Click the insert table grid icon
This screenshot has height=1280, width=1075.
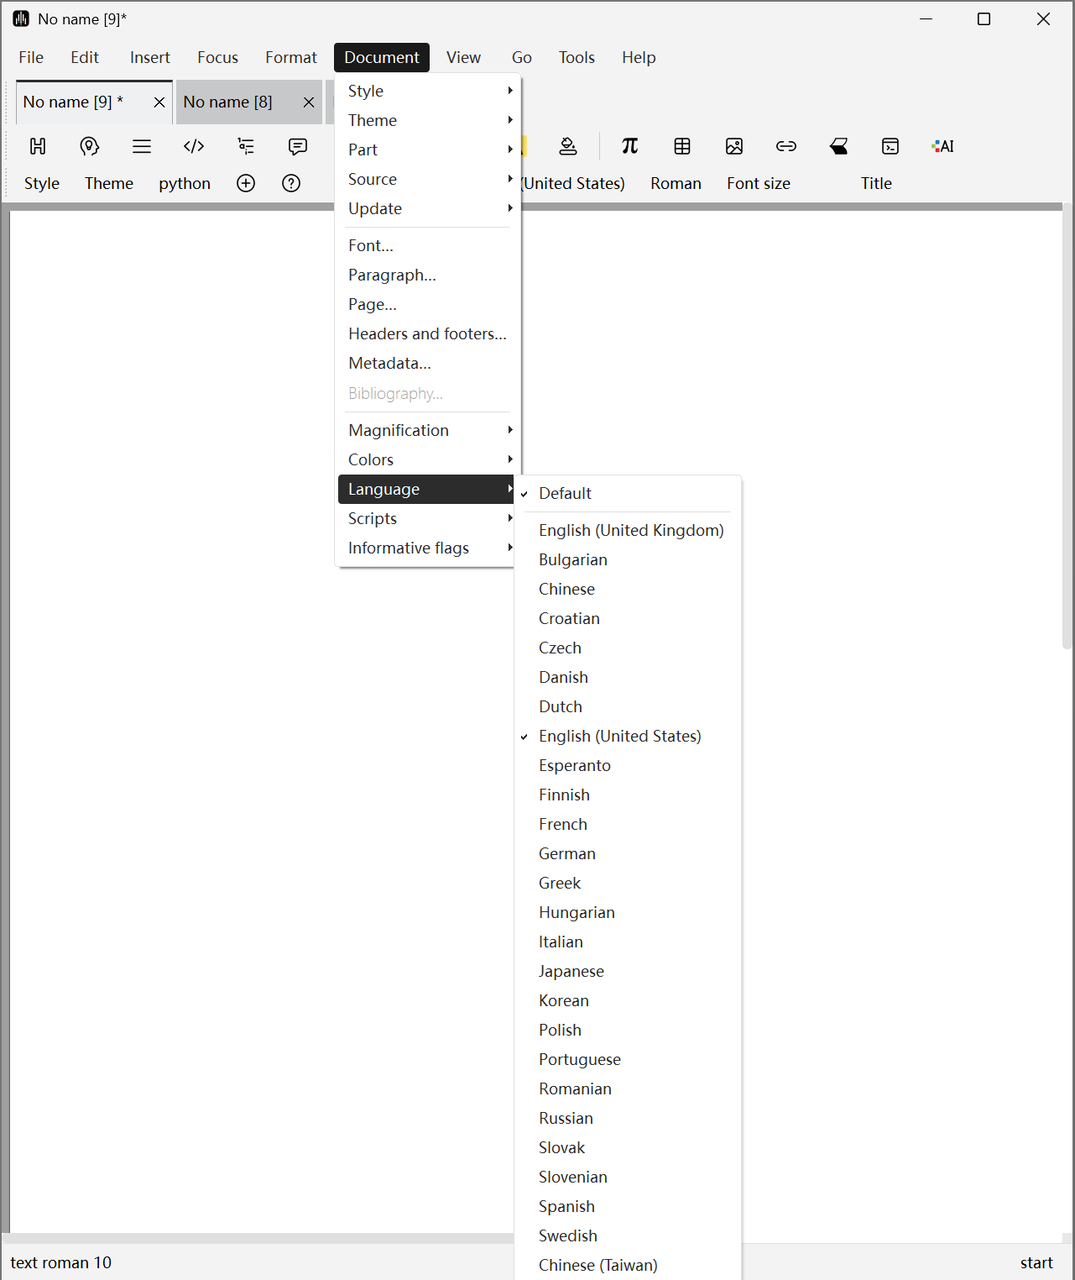[x=682, y=146]
